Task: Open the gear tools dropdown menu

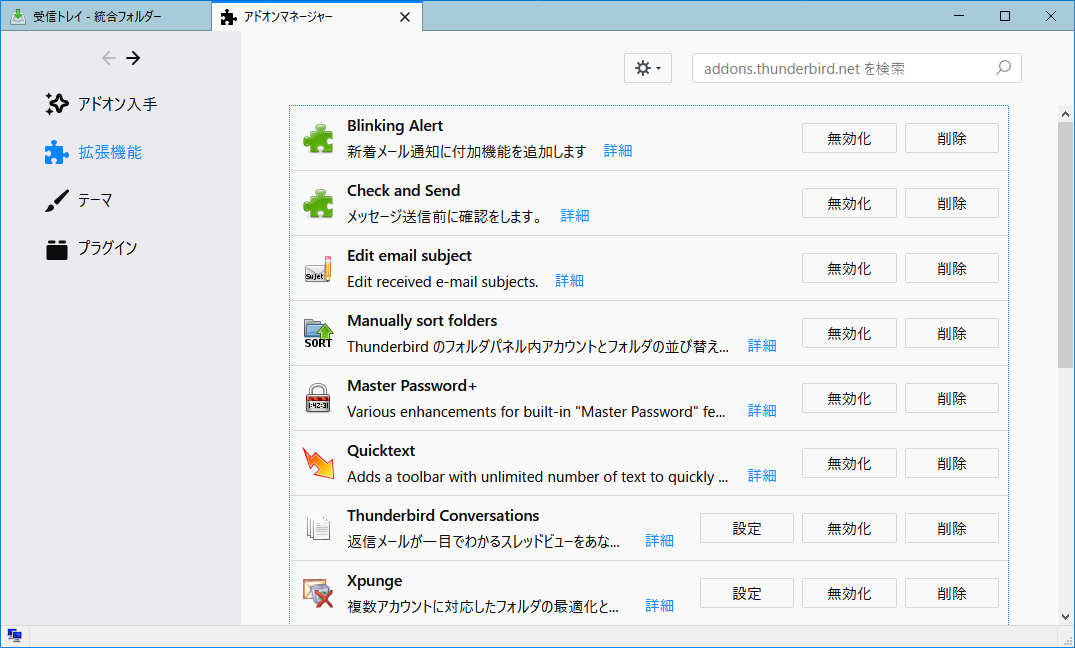Action: pyautogui.click(x=648, y=68)
